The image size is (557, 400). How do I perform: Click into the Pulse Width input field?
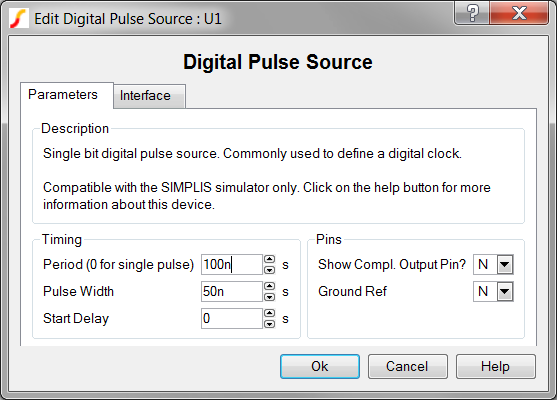[232, 292]
